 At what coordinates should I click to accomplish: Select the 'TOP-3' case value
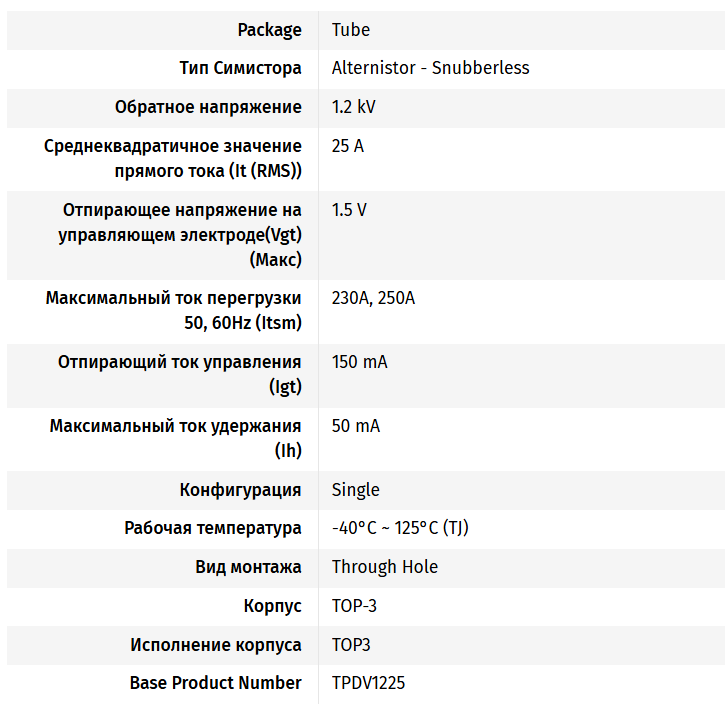click(354, 606)
